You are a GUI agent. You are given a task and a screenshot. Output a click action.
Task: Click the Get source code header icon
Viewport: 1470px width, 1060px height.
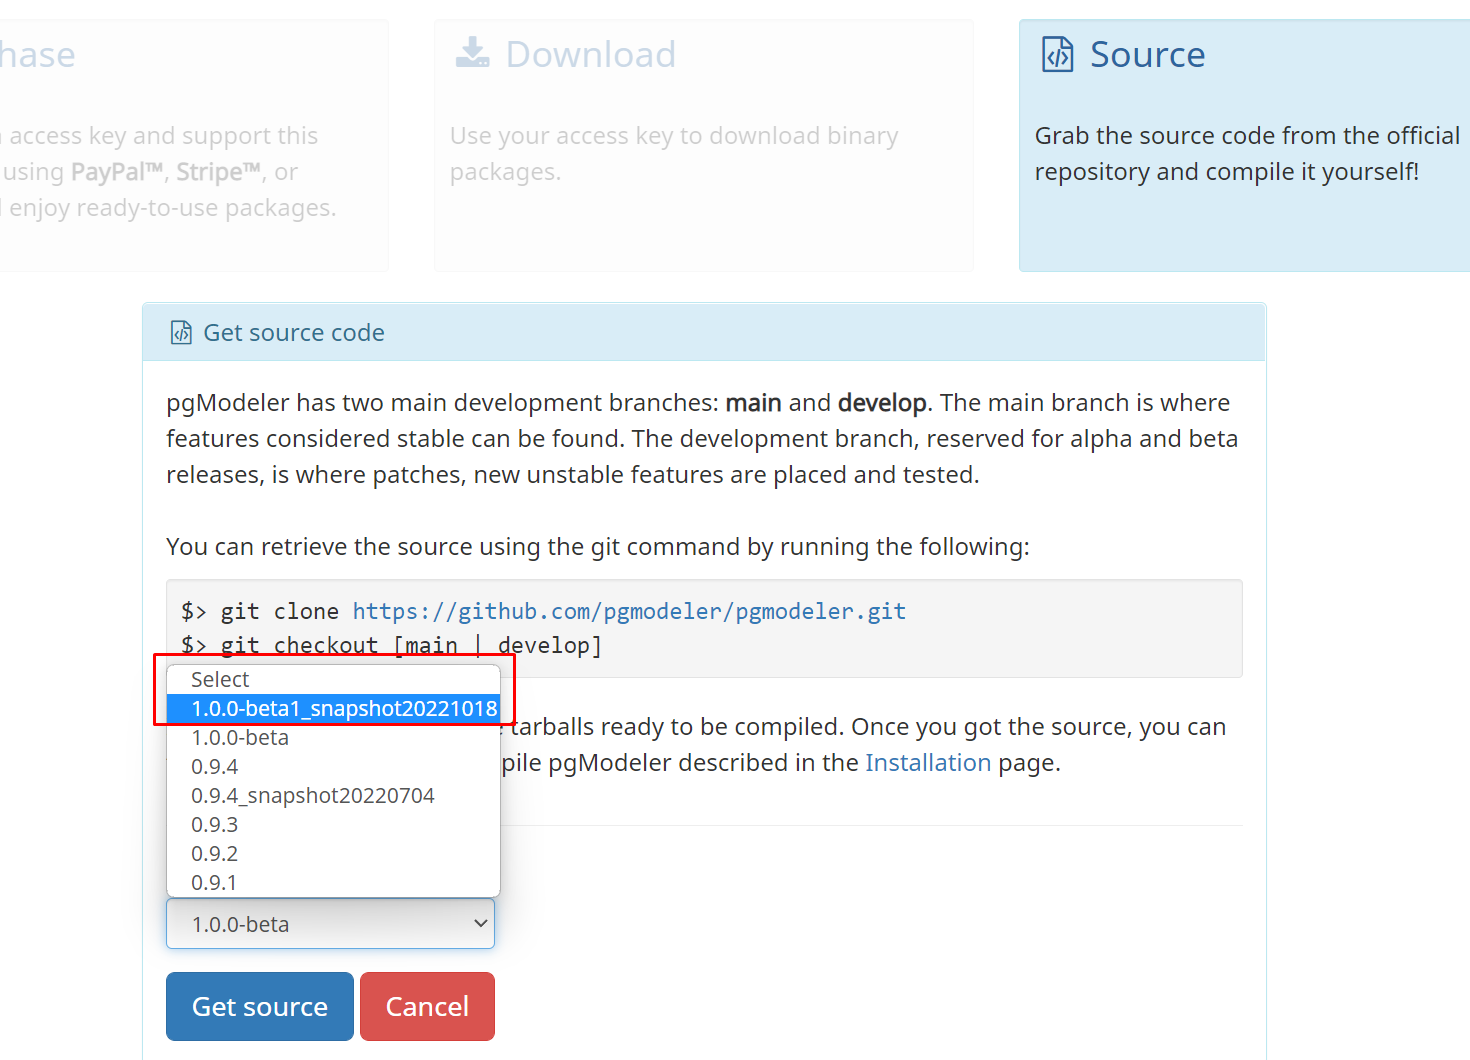[x=181, y=332]
